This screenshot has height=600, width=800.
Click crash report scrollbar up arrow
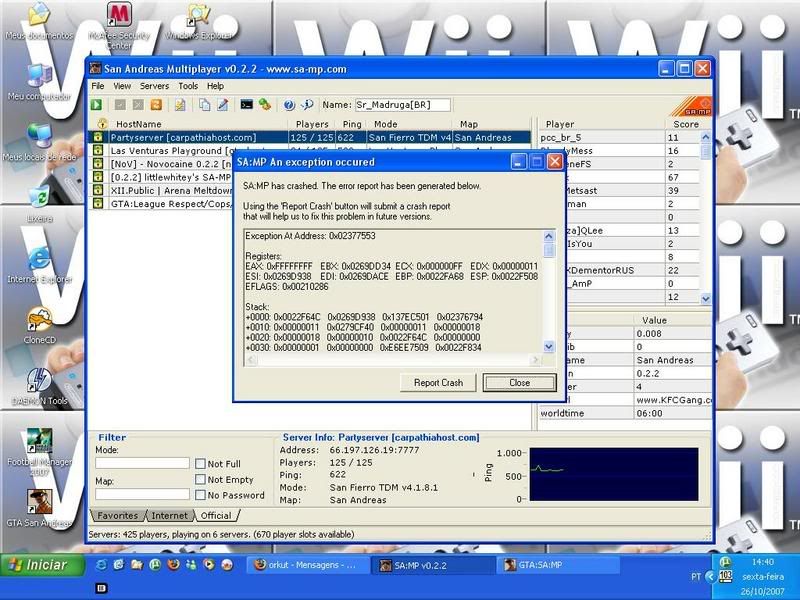(549, 236)
